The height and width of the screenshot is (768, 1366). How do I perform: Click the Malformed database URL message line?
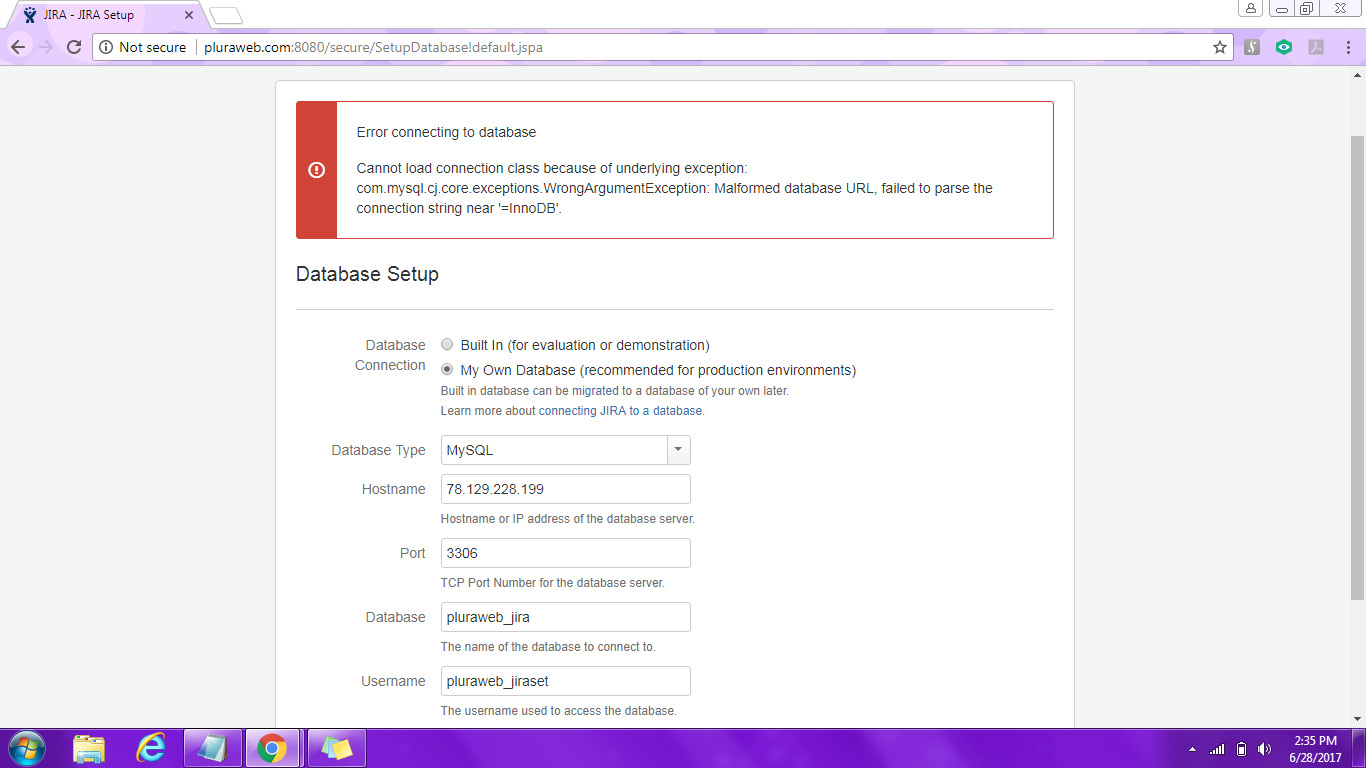675,188
